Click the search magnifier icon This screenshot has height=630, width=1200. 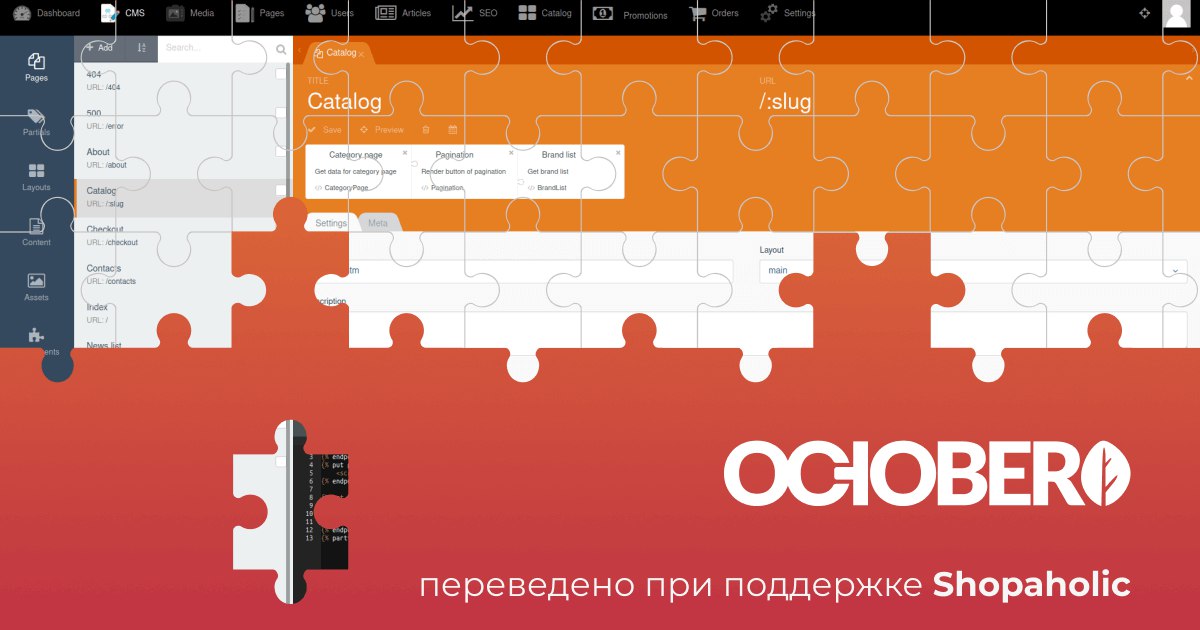point(281,48)
